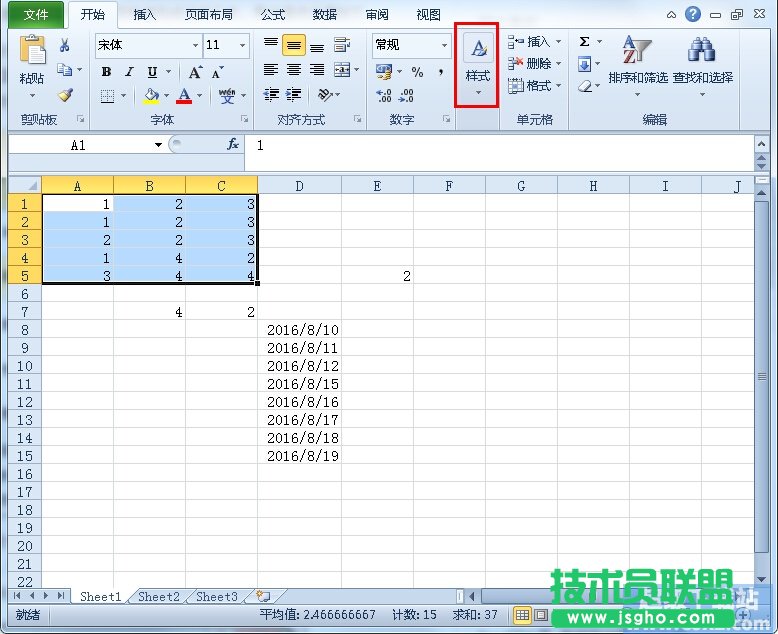Switch to Insert (插入) ribbon tab
Screen dimensions: 778x634
pyautogui.click(x=144, y=15)
